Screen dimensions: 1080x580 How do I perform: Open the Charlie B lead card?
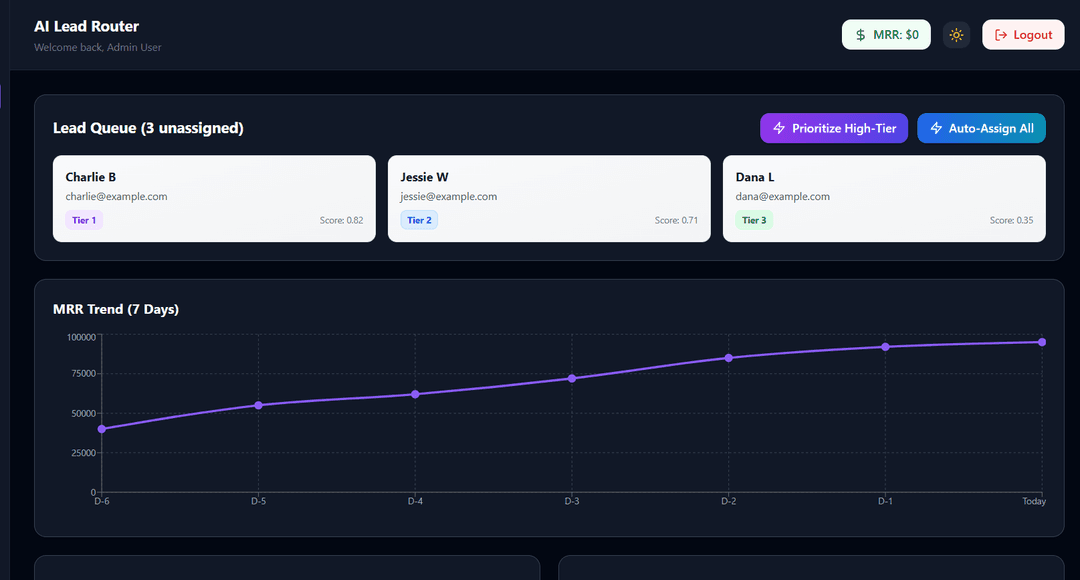click(x=214, y=198)
